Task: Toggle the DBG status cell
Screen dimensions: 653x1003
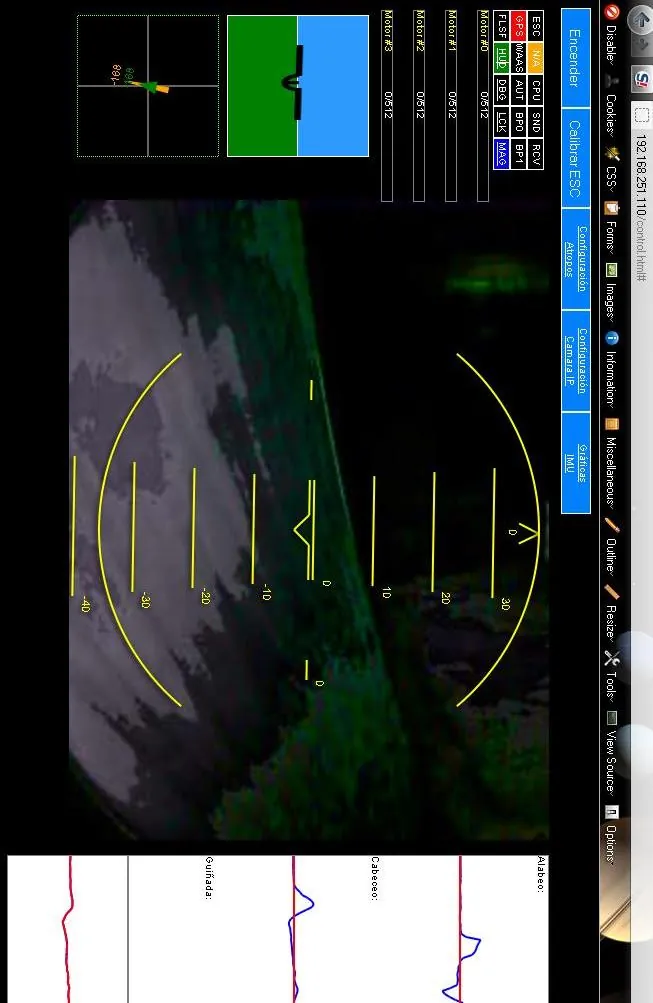Action: coord(502,90)
